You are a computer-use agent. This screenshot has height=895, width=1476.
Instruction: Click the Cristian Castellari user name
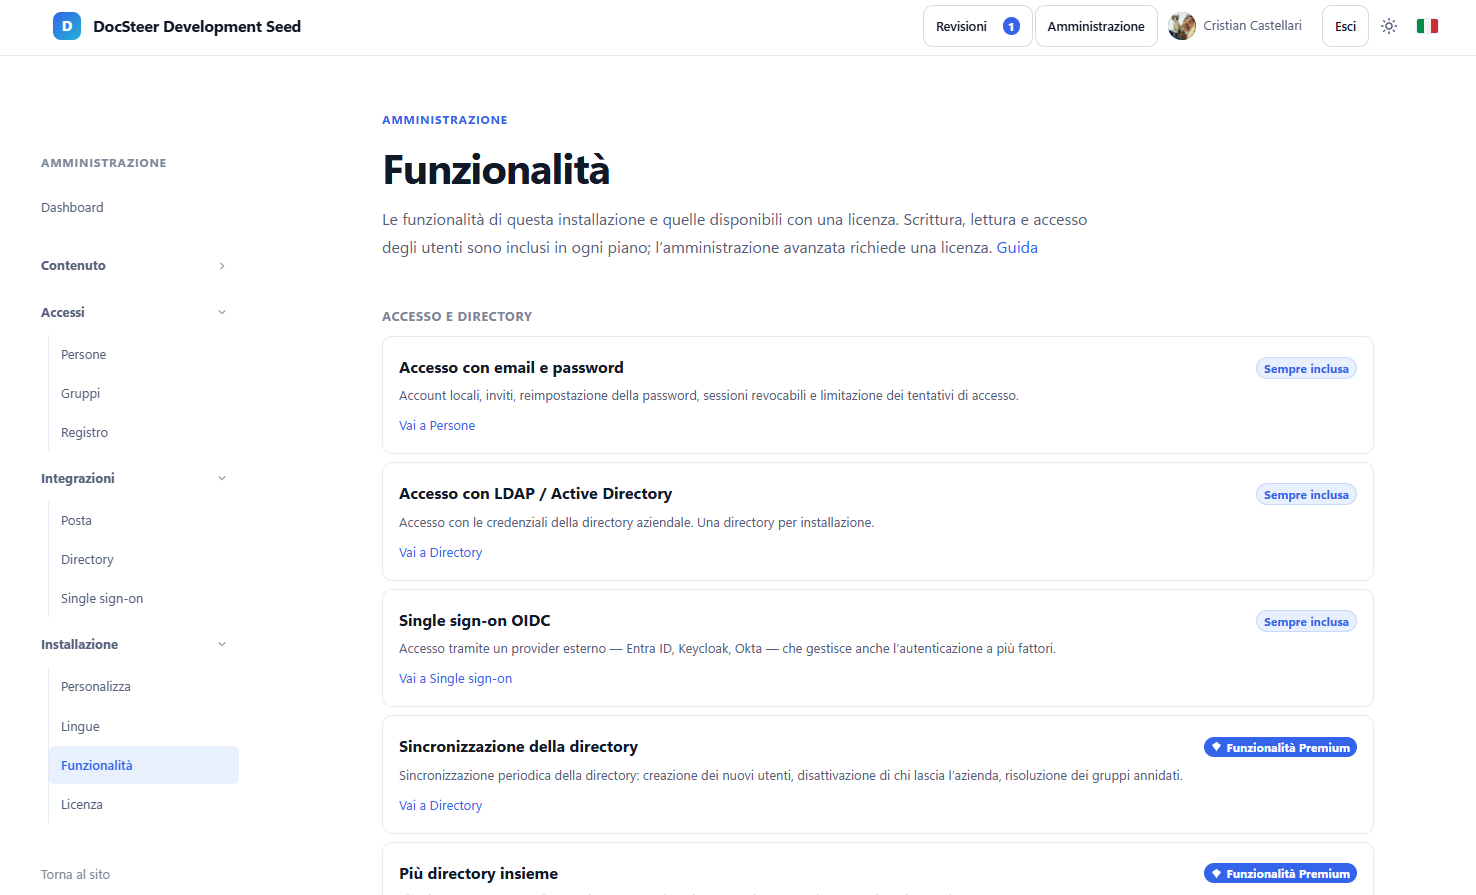tap(1252, 26)
